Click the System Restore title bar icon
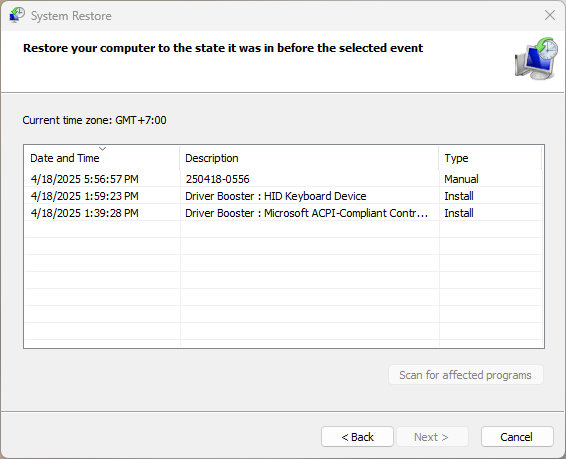The height and width of the screenshot is (459, 566). coord(17,15)
